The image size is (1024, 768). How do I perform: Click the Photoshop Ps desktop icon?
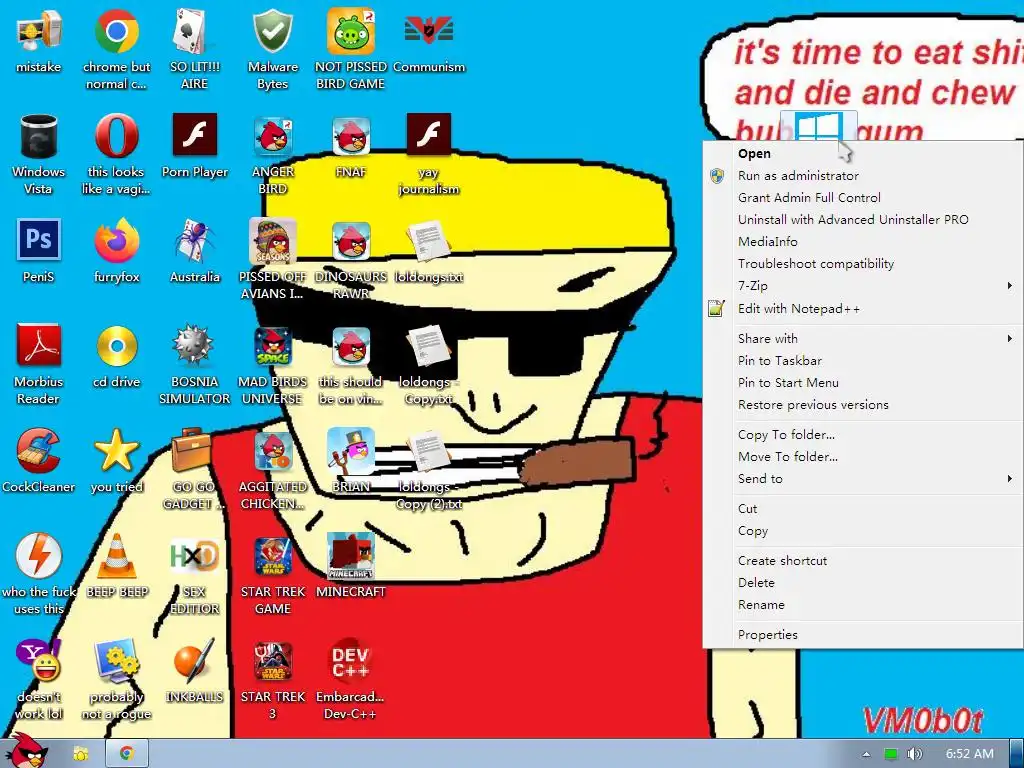[39, 240]
